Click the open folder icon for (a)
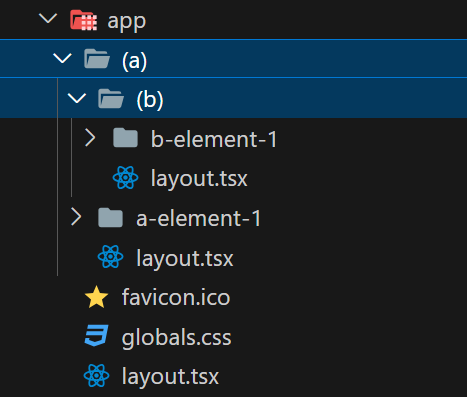Screen dimensions: 467x397 coord(97,59)
